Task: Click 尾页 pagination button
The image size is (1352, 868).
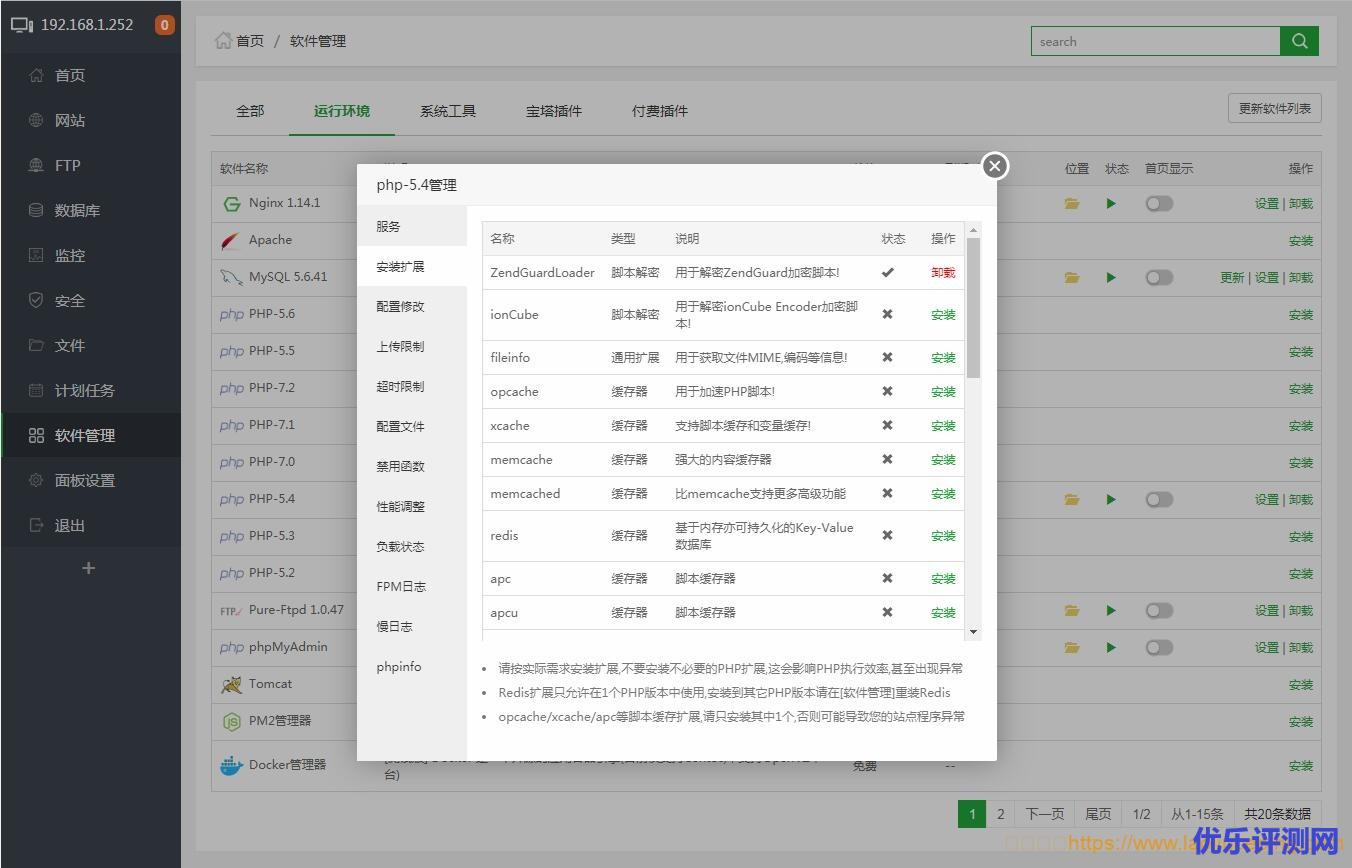Action: [x=1098, y=814]
